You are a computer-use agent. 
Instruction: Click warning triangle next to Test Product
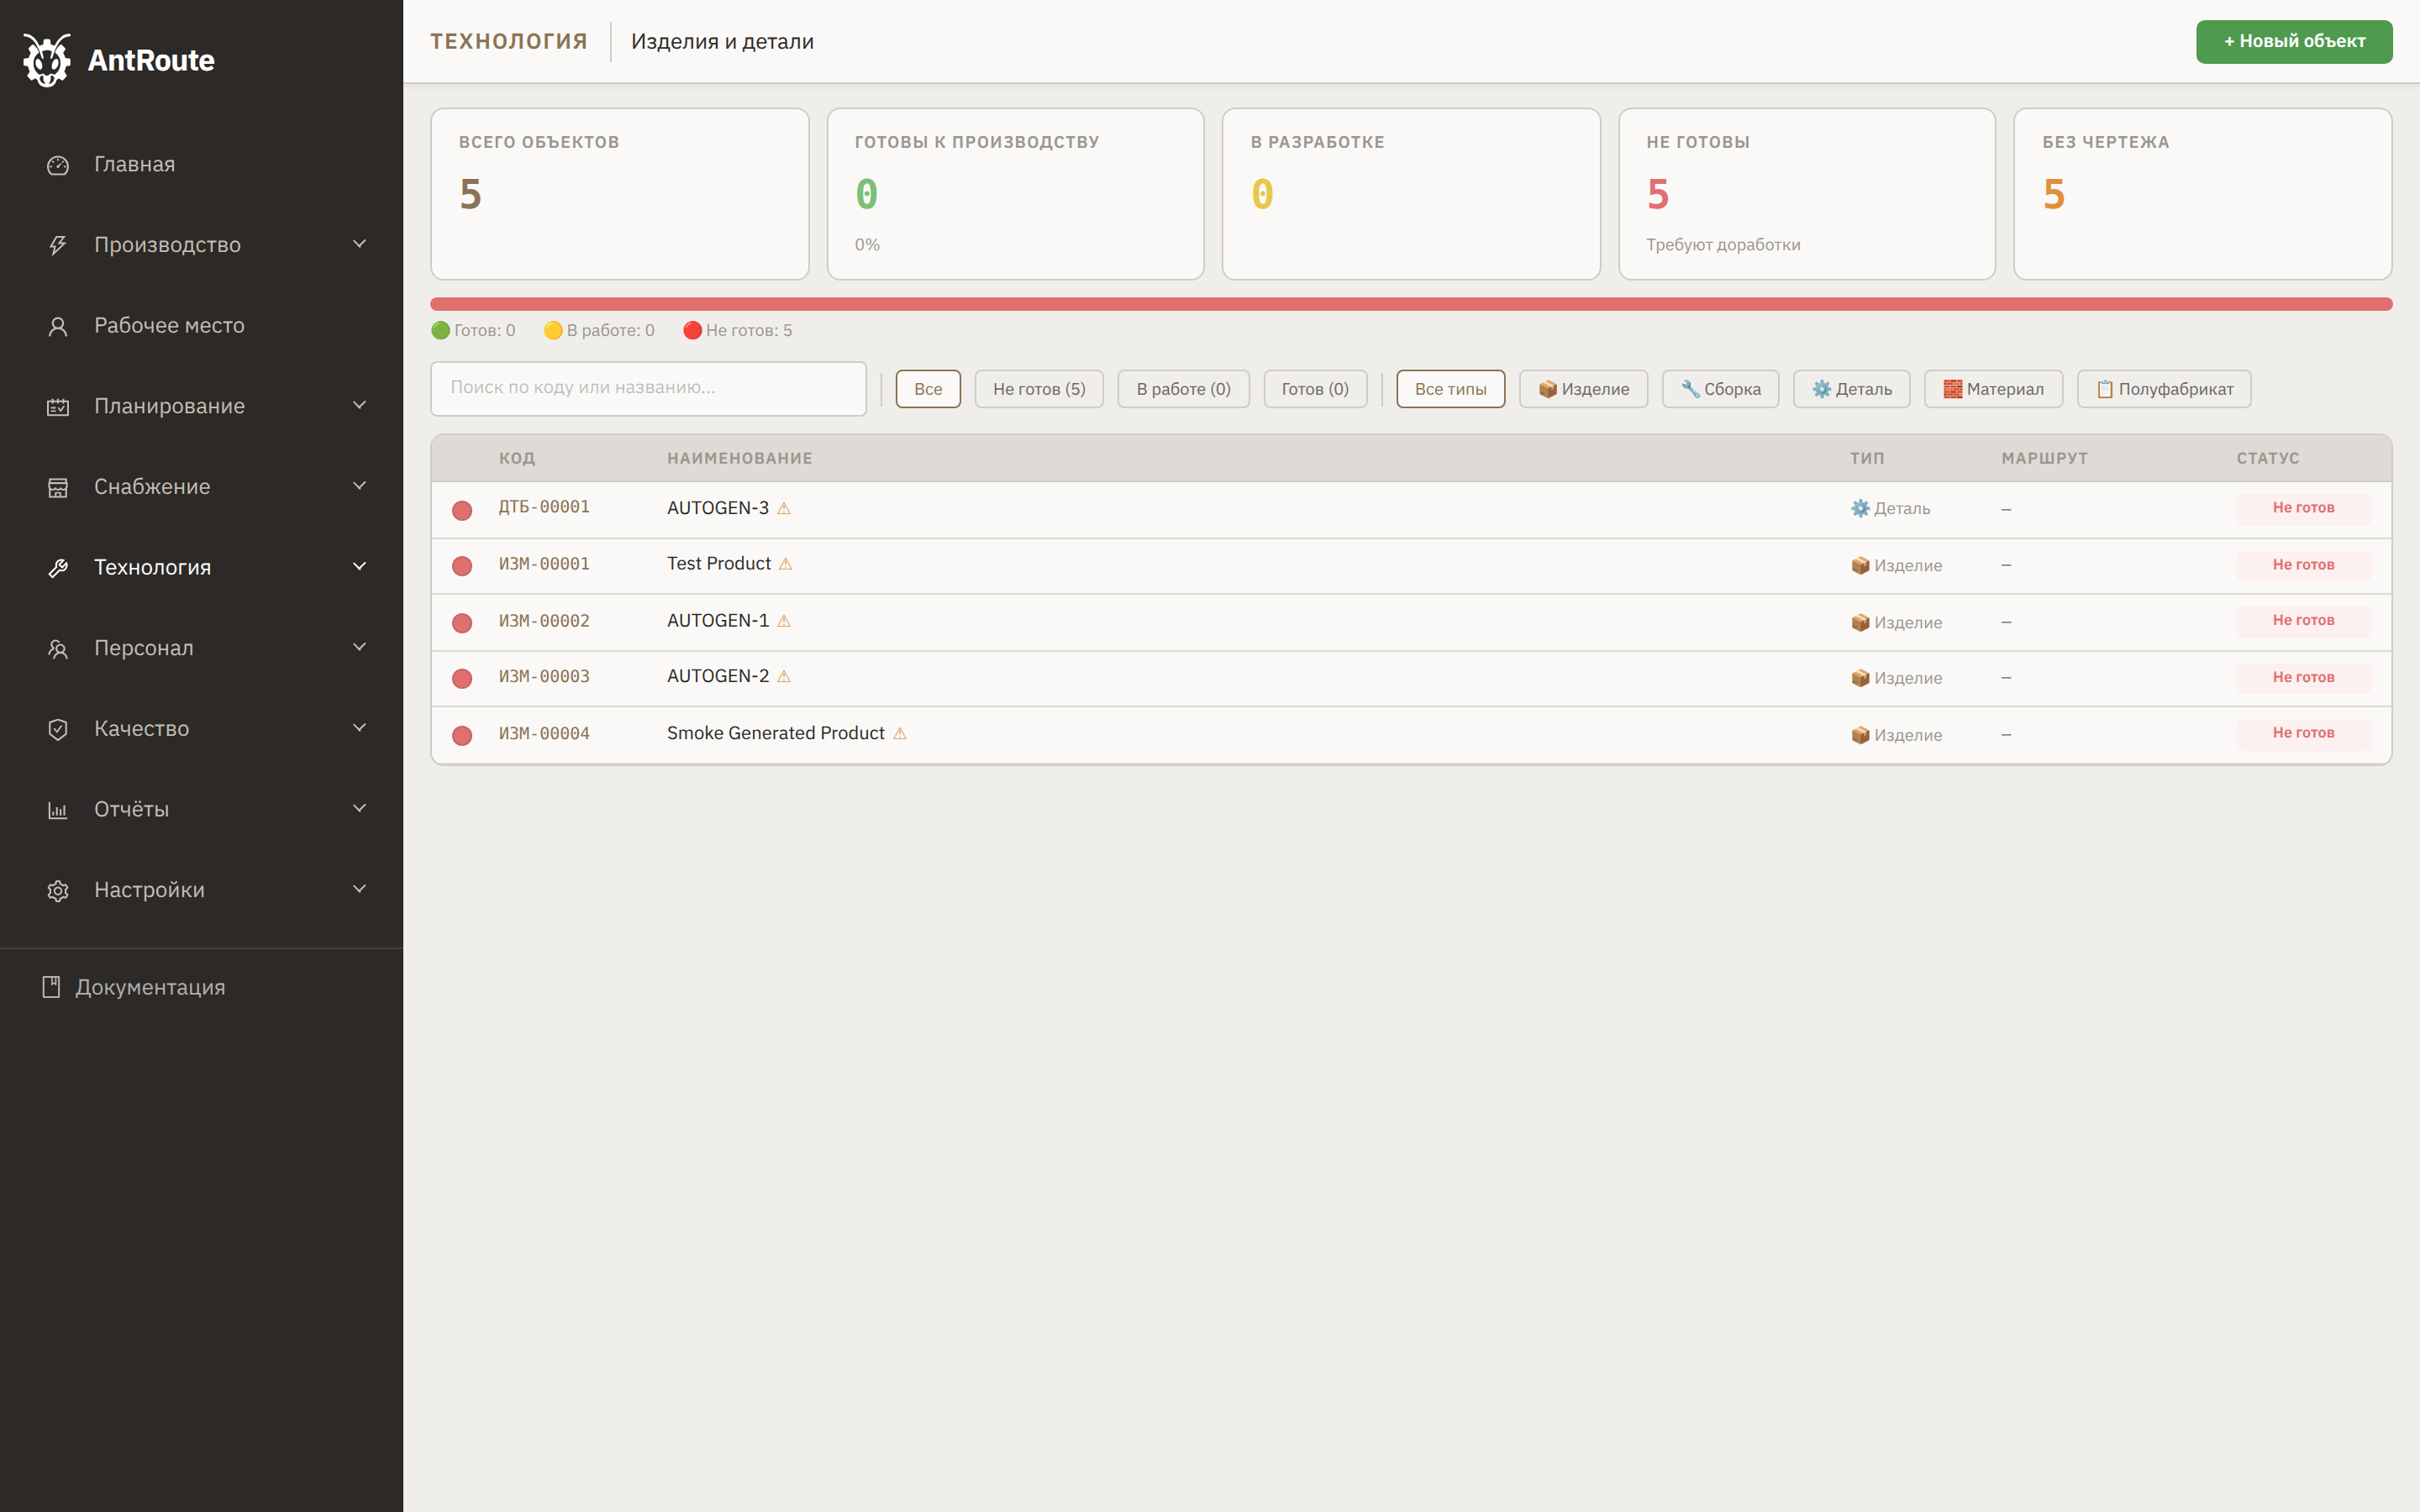click(786, 564)
